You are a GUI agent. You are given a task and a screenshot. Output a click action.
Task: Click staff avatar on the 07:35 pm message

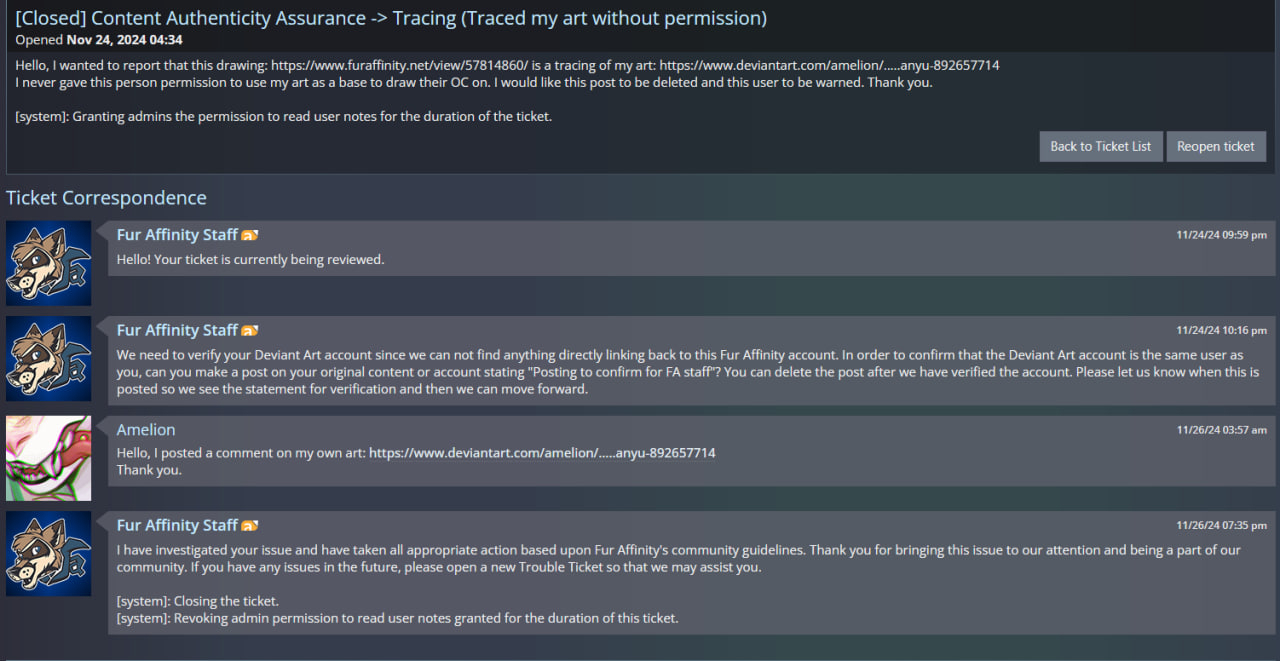(48, 554)
